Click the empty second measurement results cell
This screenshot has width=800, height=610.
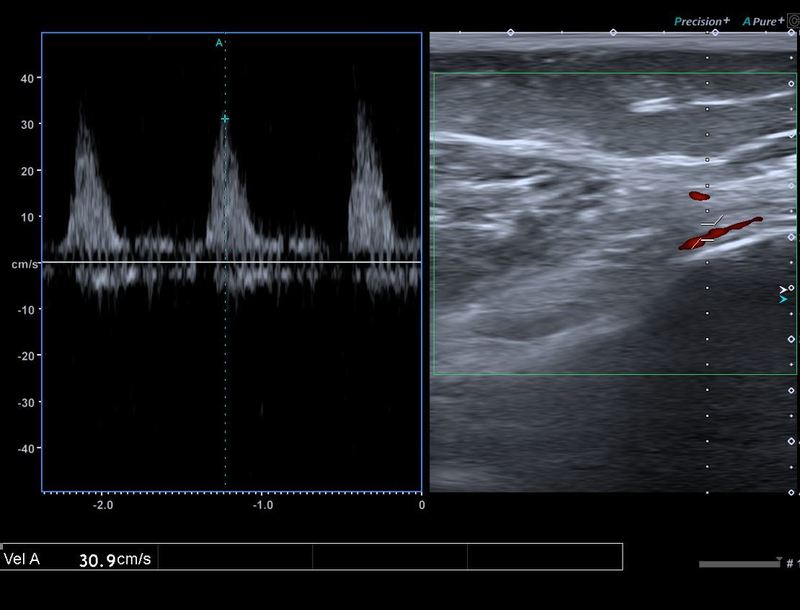pyautogui.click(x=235, y=557)
